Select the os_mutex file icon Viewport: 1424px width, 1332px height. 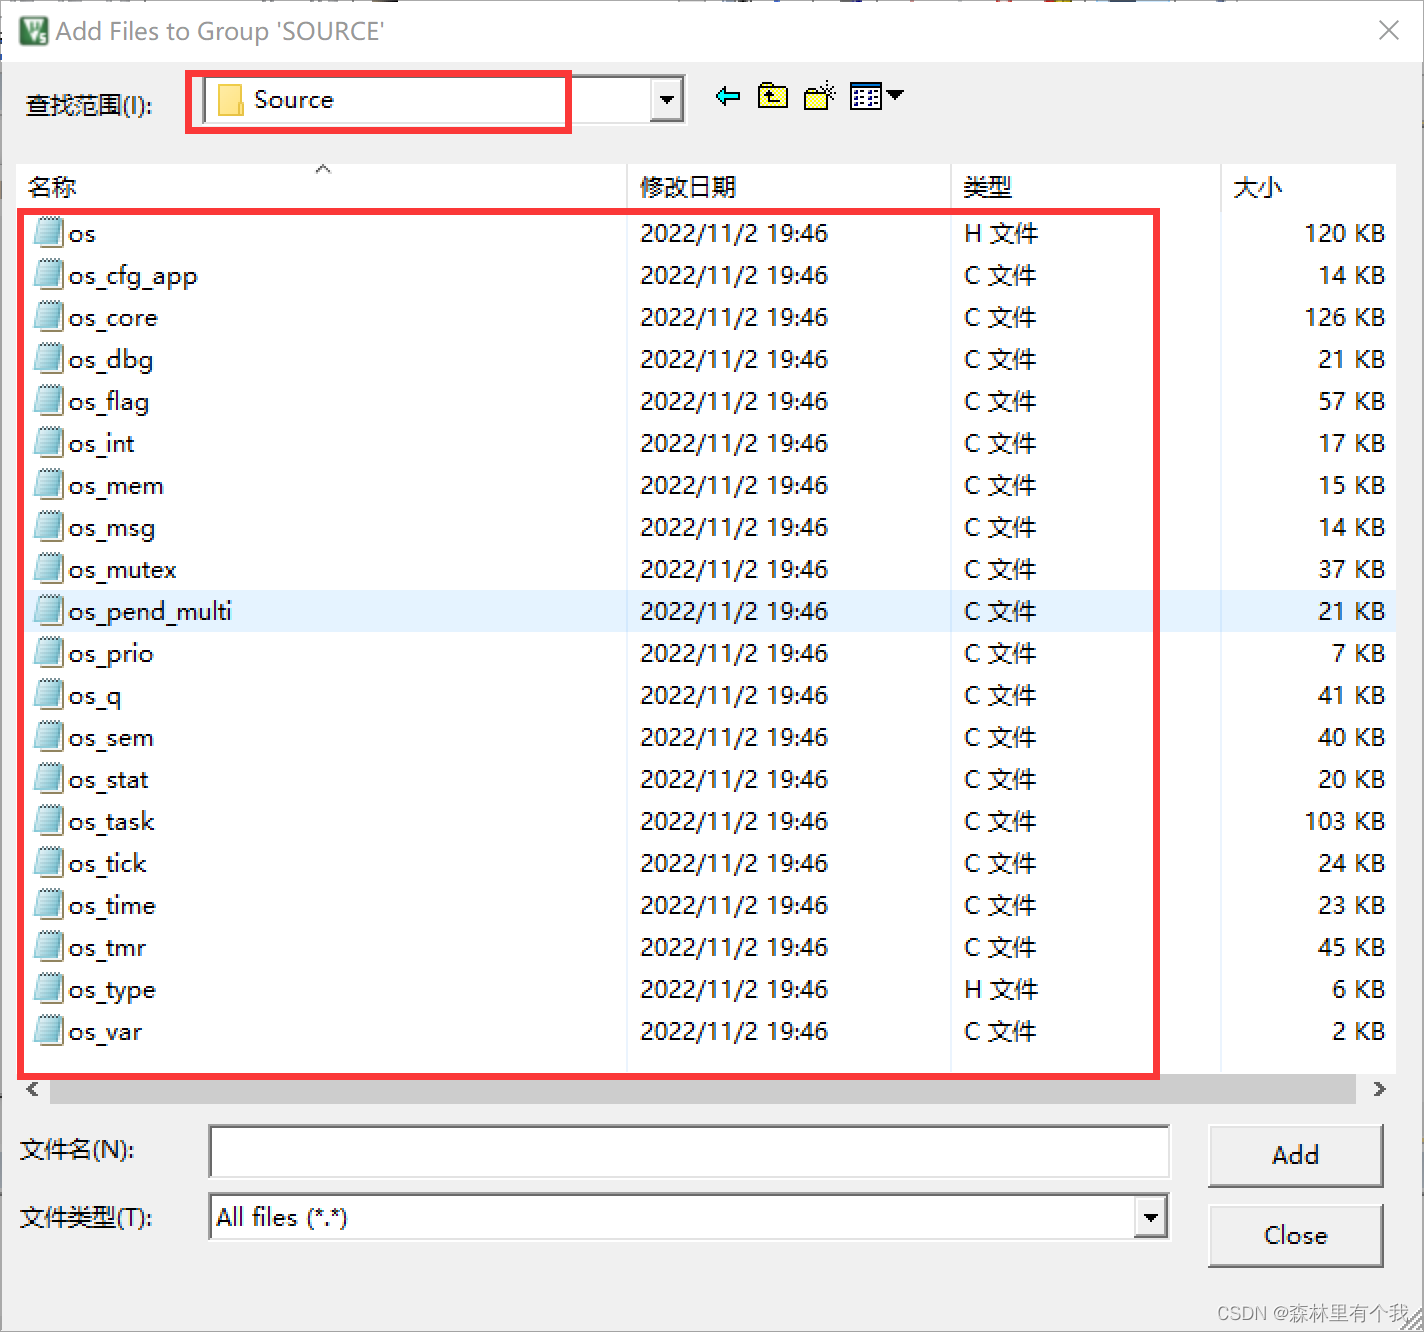[49, 568]
